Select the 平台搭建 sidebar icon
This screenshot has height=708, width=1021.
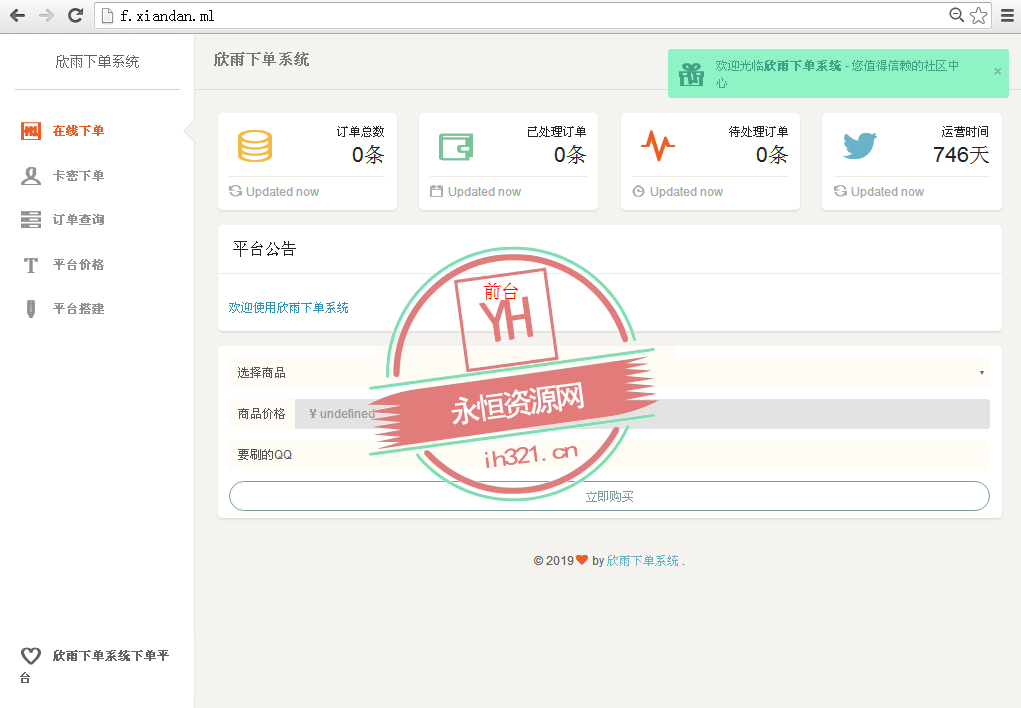point(29,308)
